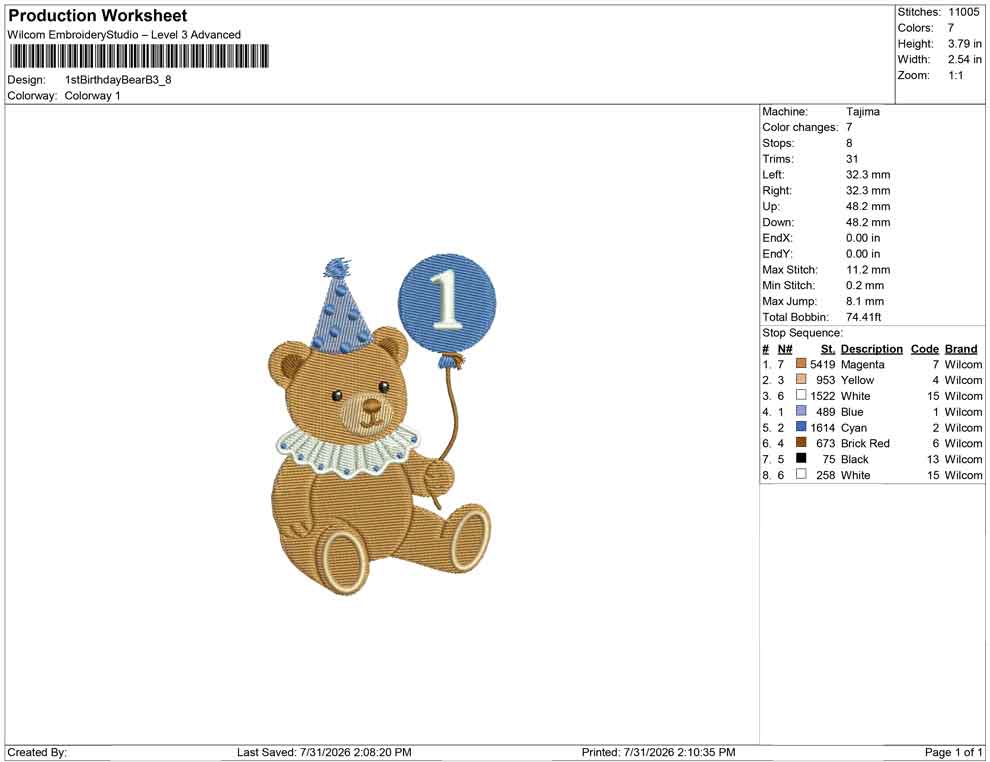This screenshot has width=990, height=762.
Task: Click the trims value '31'
Action: 852,159
